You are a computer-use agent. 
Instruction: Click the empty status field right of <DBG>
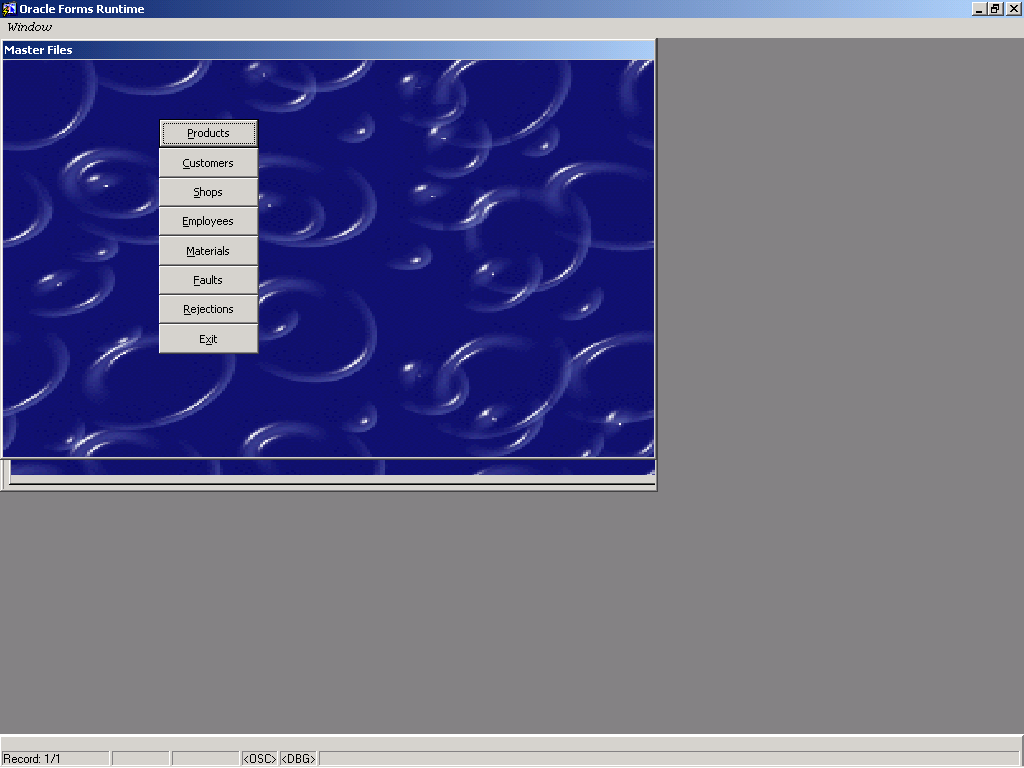click(668, 759)
